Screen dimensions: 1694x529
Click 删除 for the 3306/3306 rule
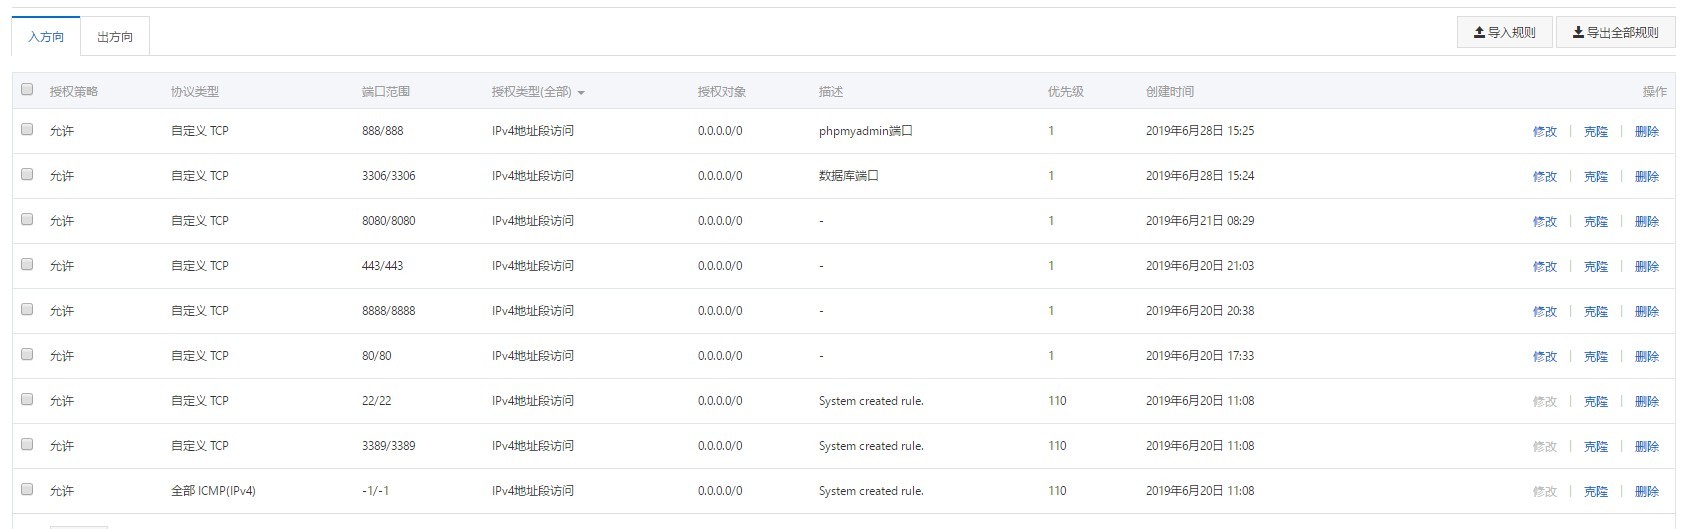click(x=1647, y=177)
